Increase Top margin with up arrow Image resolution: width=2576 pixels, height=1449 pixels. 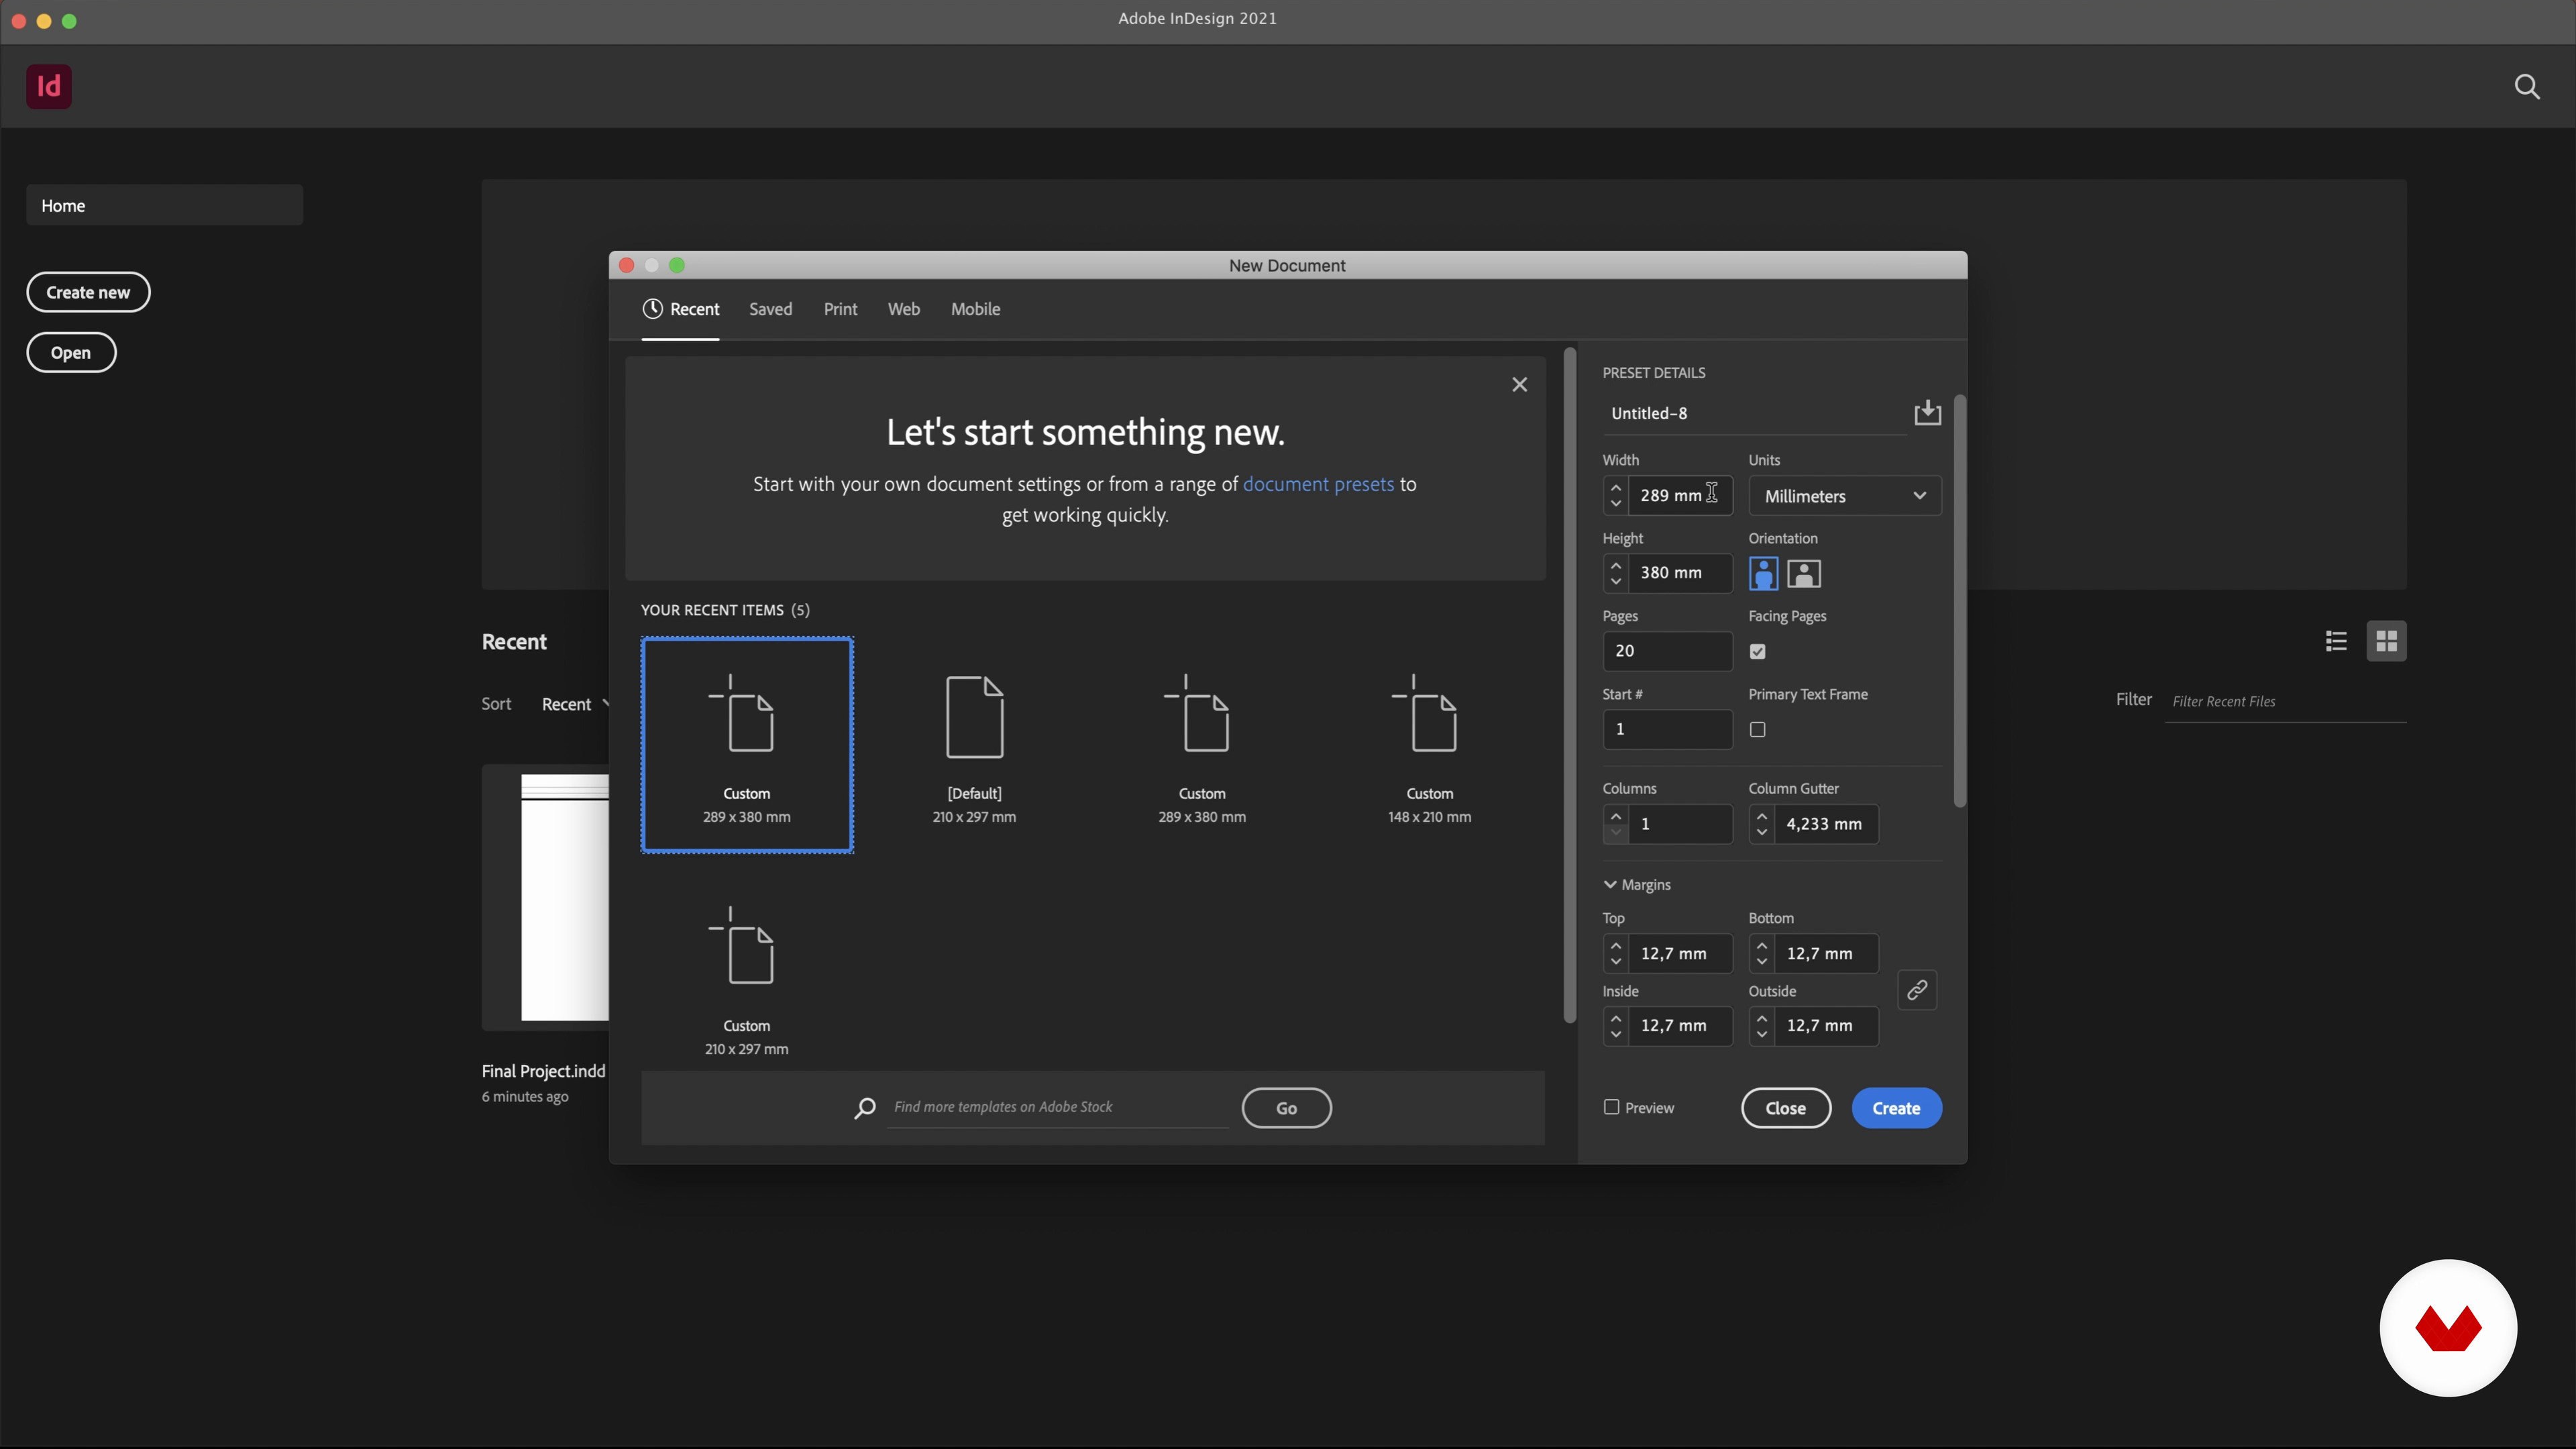(1616, 945)
